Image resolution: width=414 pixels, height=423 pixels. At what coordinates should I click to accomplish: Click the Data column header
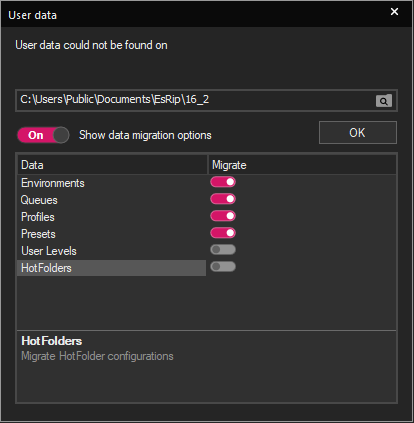tap(112, 165)
